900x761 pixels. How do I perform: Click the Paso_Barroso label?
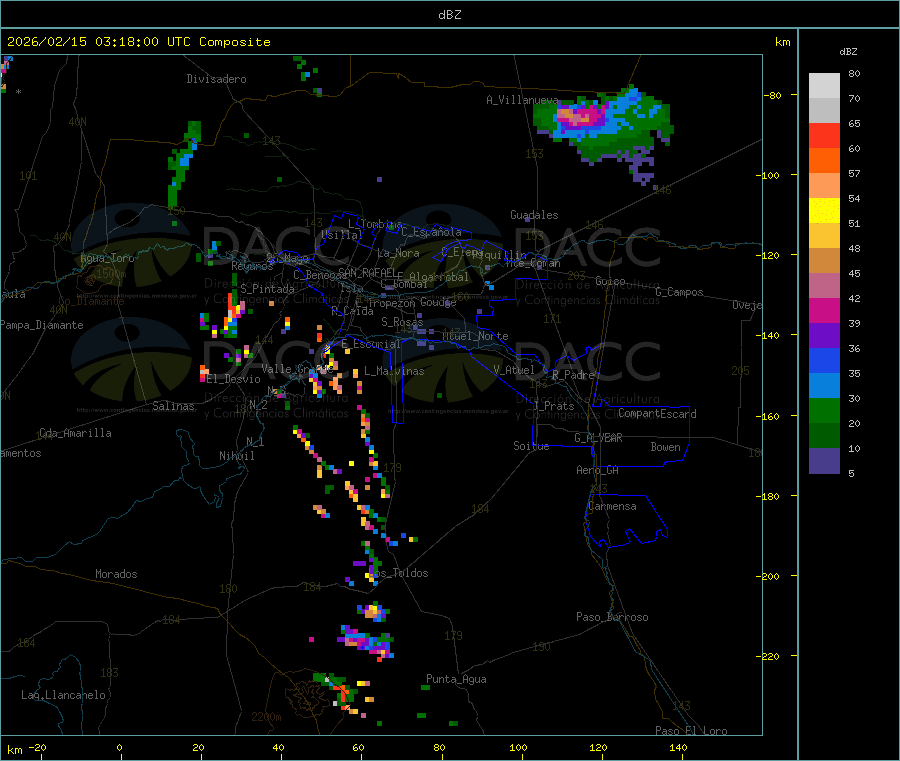[612, 617]
